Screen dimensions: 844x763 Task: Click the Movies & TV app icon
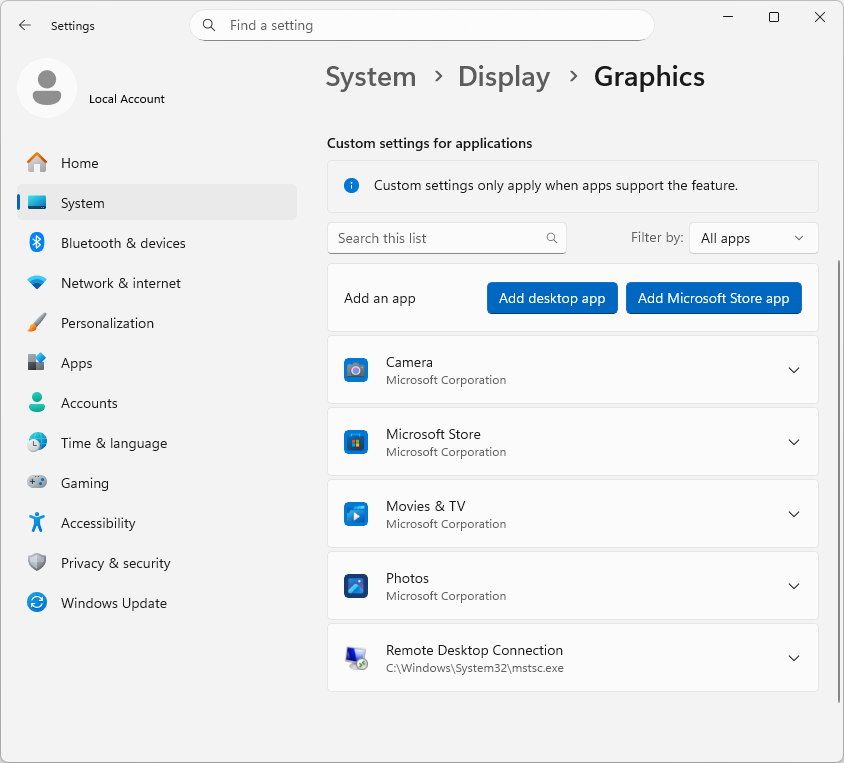coord(356,514)
